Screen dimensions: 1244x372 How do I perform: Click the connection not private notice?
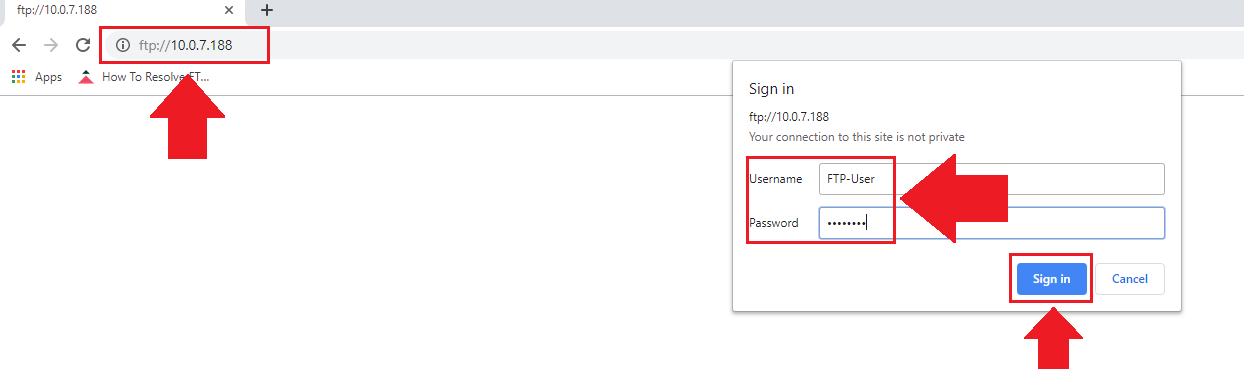[857, 136]
